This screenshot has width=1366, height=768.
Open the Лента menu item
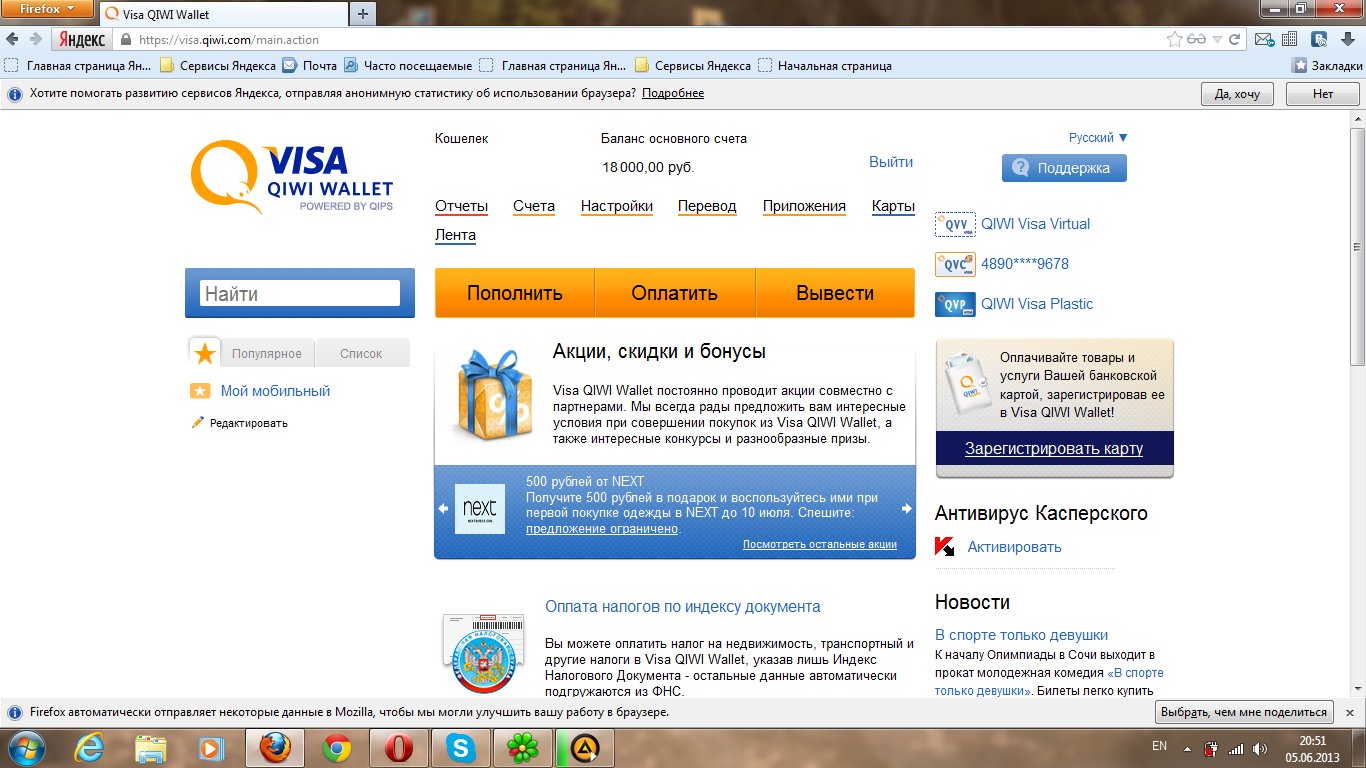coord(455,235)
